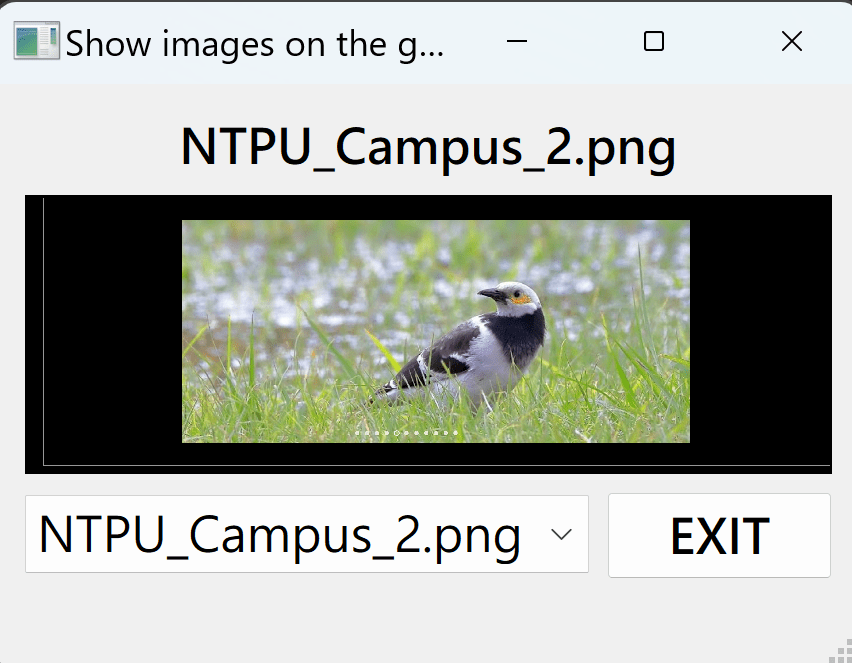Click the NTPU_Campus_2.png heading label

click(428, 147)
